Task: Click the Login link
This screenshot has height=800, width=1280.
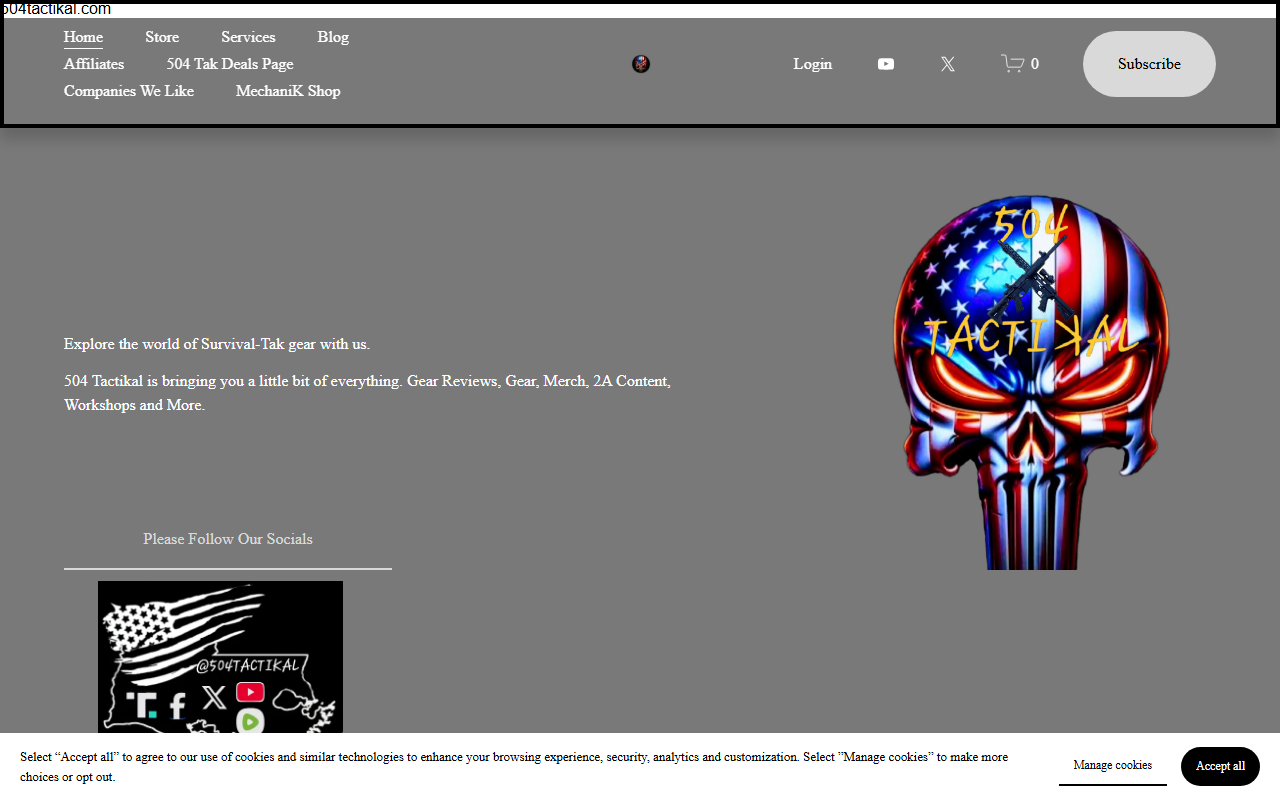Action: pos(812,64)
